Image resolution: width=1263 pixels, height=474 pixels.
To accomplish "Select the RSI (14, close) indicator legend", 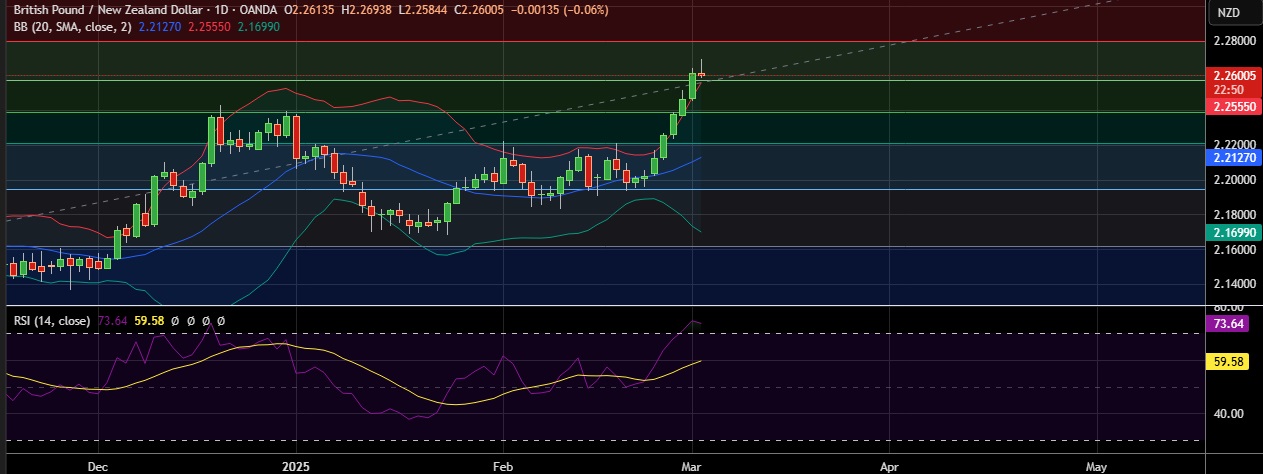I will (50, 321).
